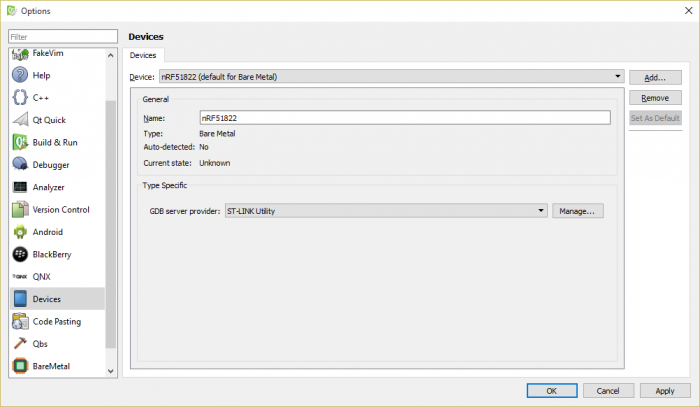Click the sidebar scroll up arrow

[111, 55]
